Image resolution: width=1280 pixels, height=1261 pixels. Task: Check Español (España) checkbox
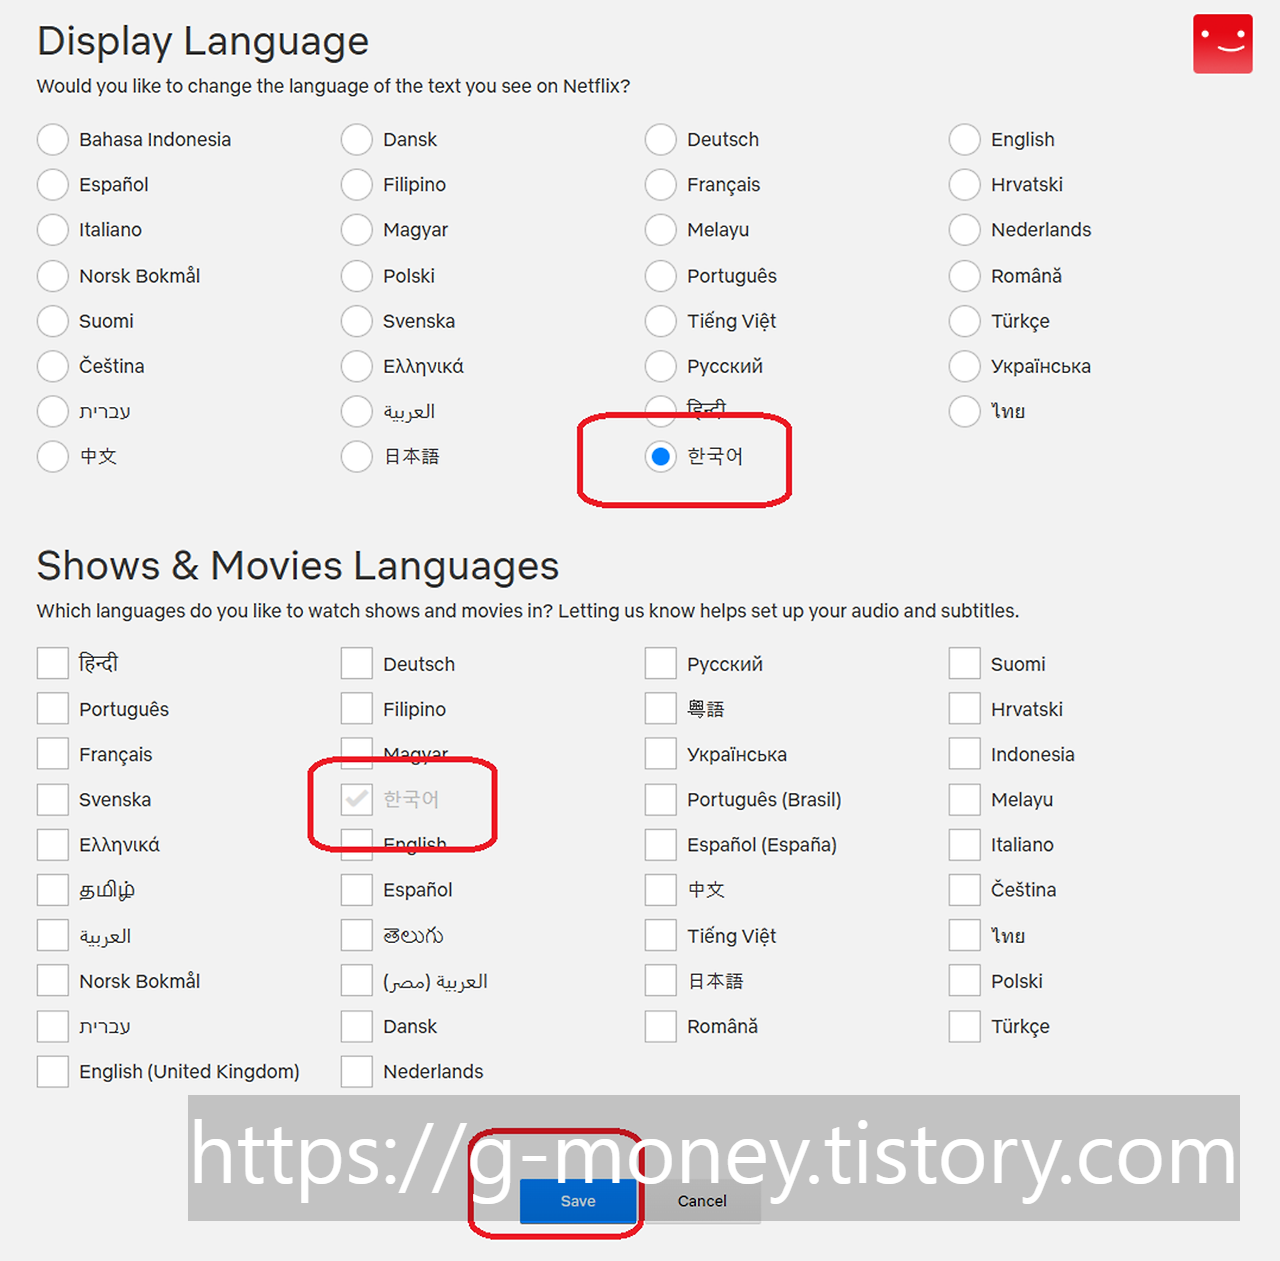661,844
